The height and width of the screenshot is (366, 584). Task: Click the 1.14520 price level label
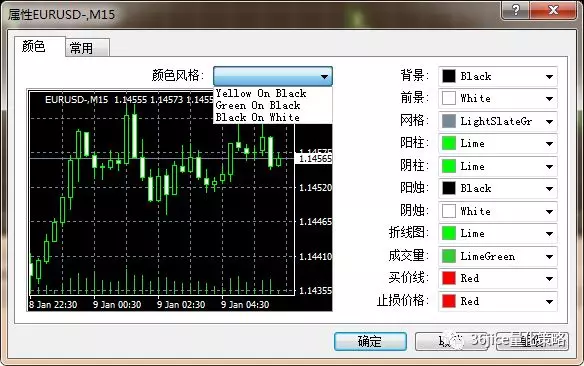315,188
